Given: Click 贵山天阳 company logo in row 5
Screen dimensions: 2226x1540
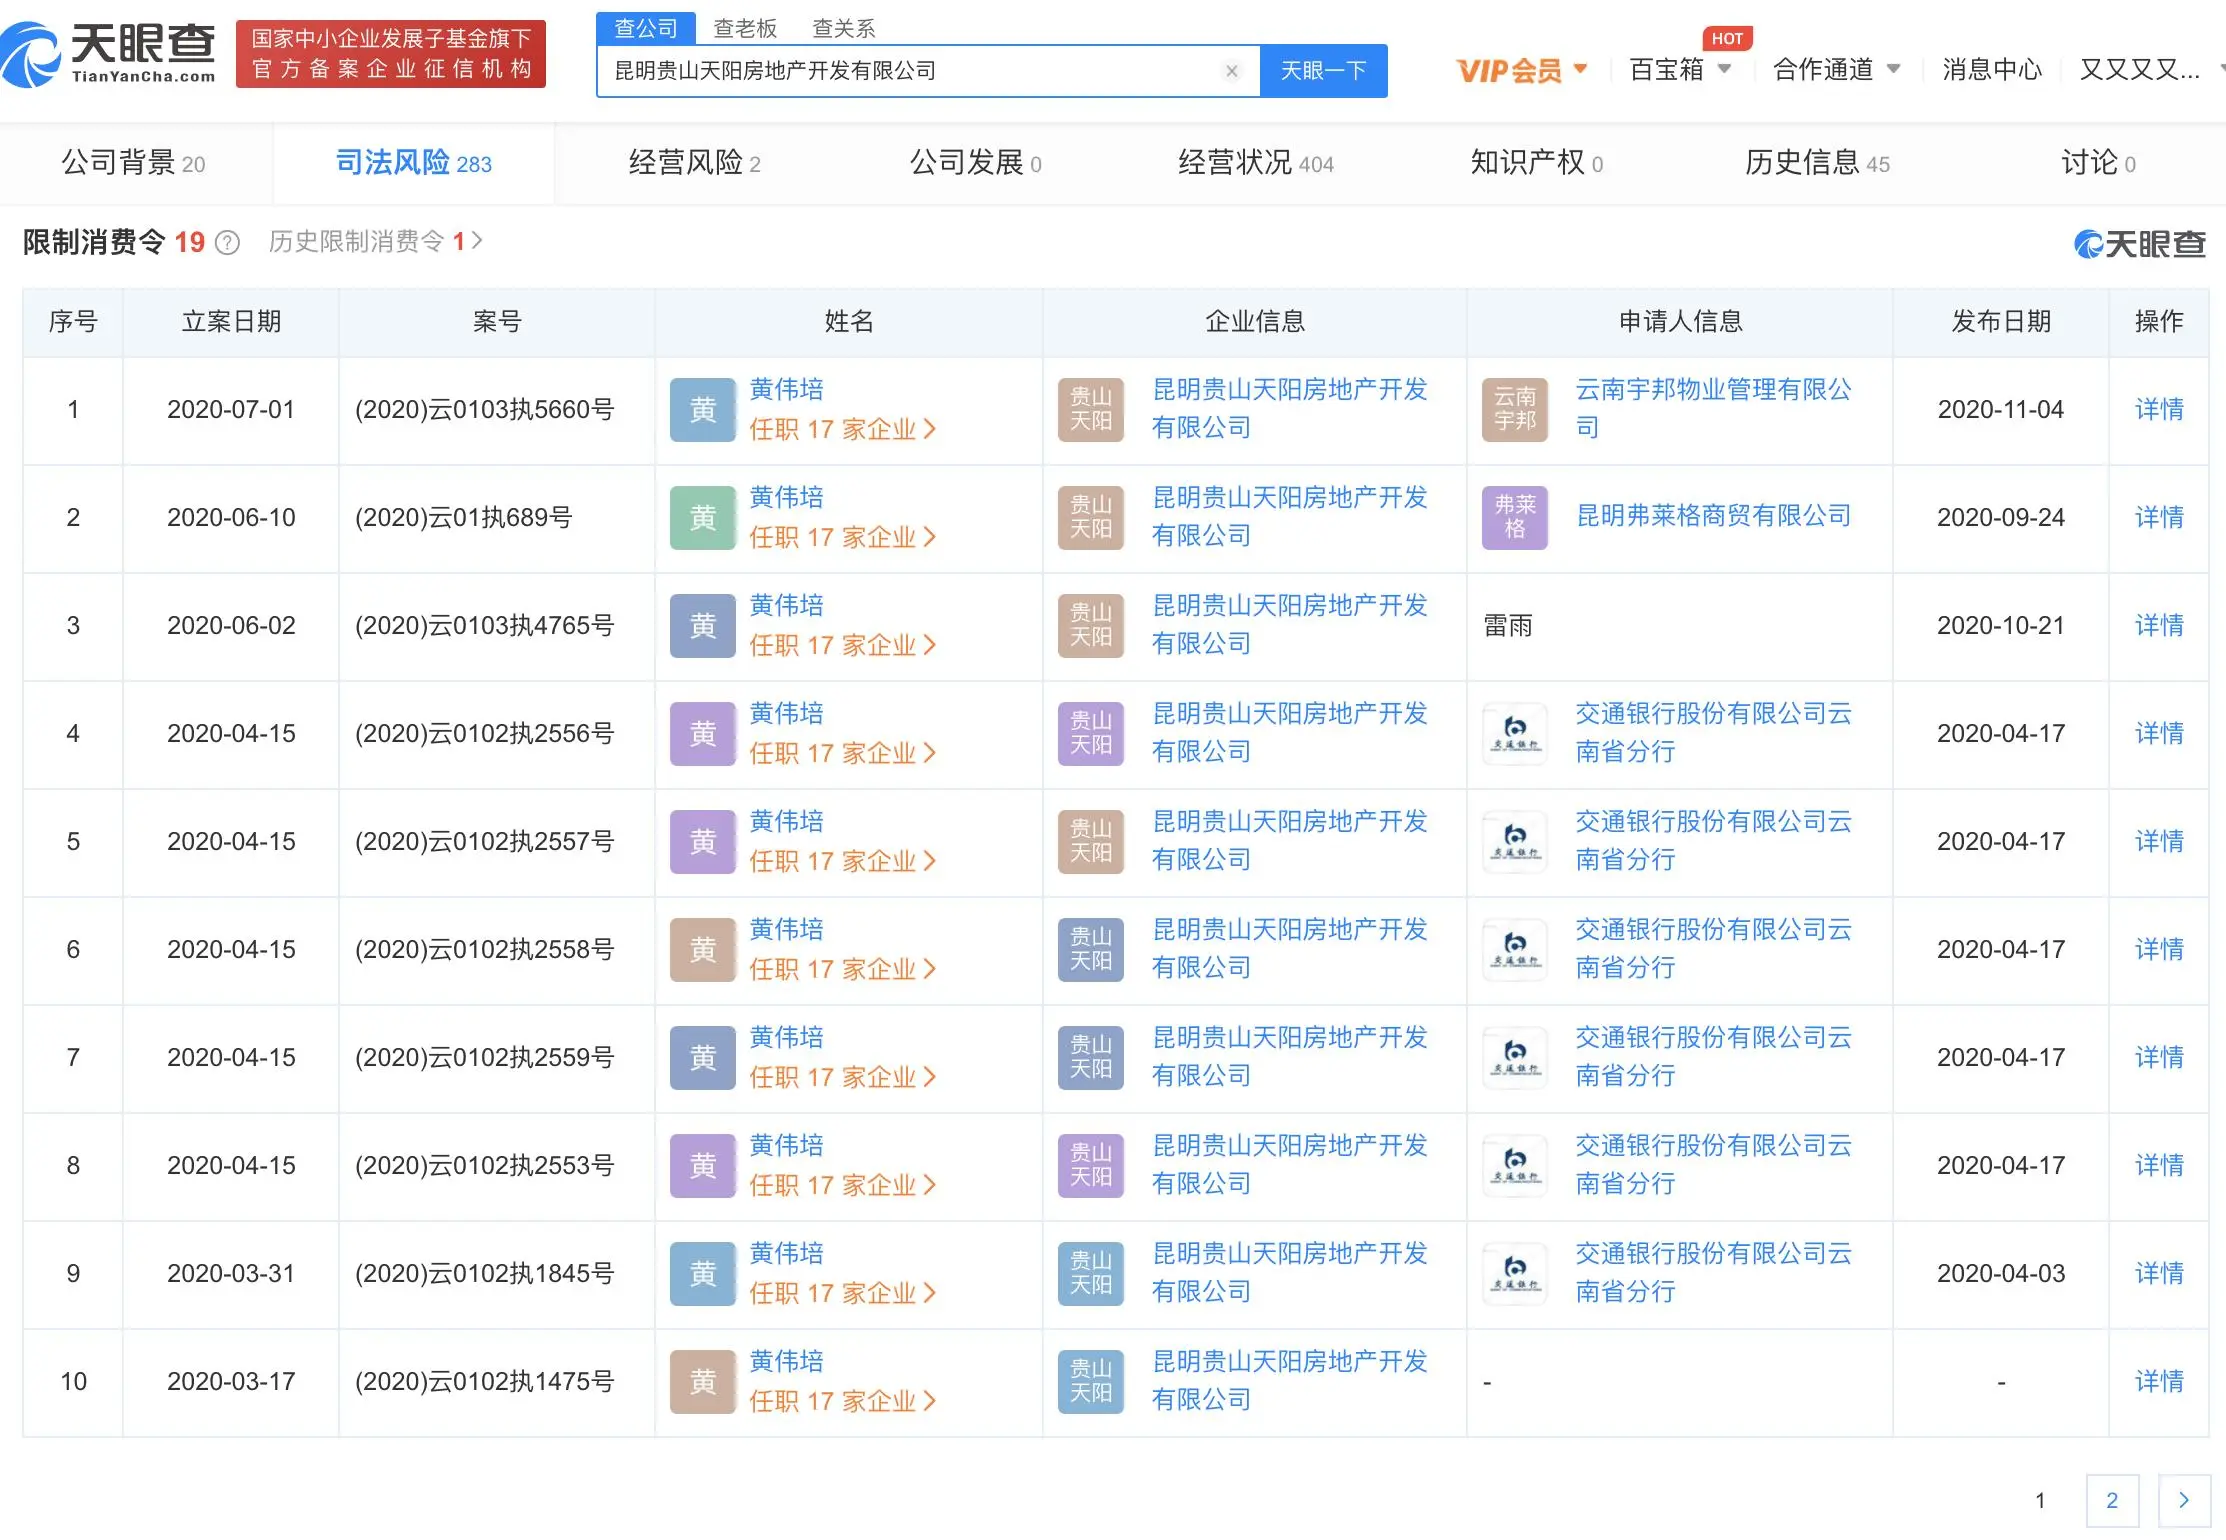Looking at the screenshot, I should coord(1091,842).
